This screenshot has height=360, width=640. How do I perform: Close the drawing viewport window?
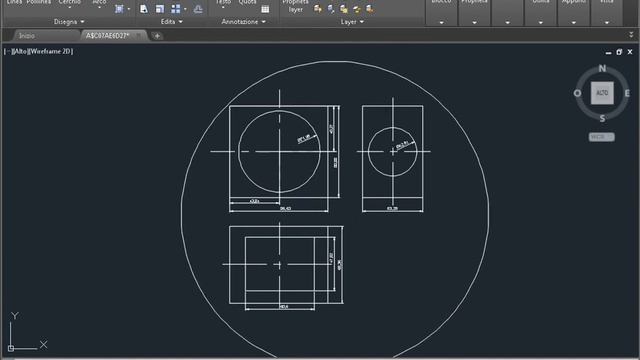[630, 52]
